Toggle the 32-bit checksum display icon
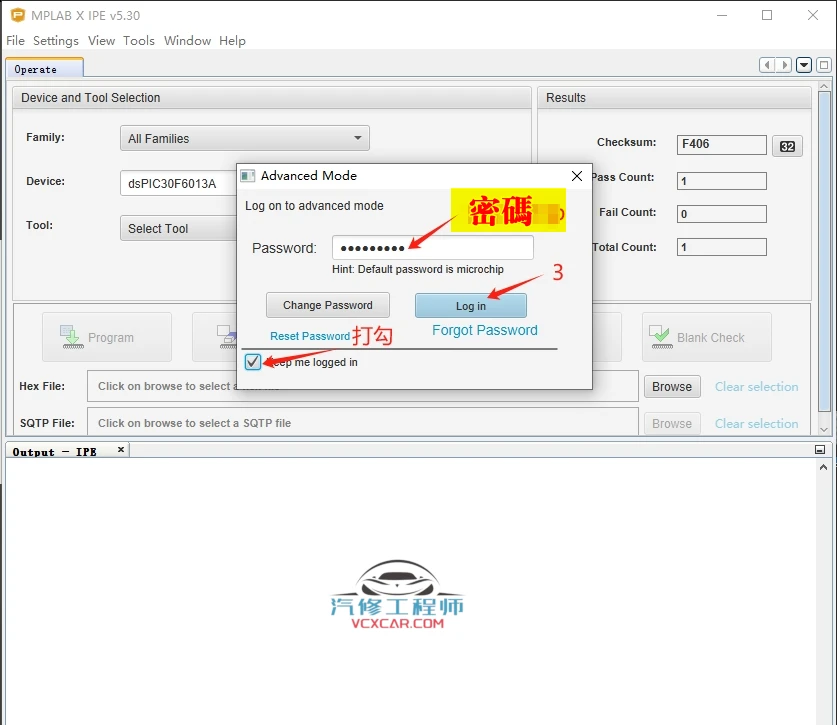 point(787,145)
